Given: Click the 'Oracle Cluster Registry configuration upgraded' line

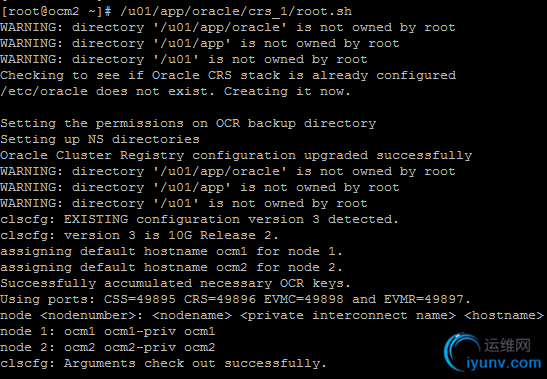Looking at the screenshot, I should [236, 156].
